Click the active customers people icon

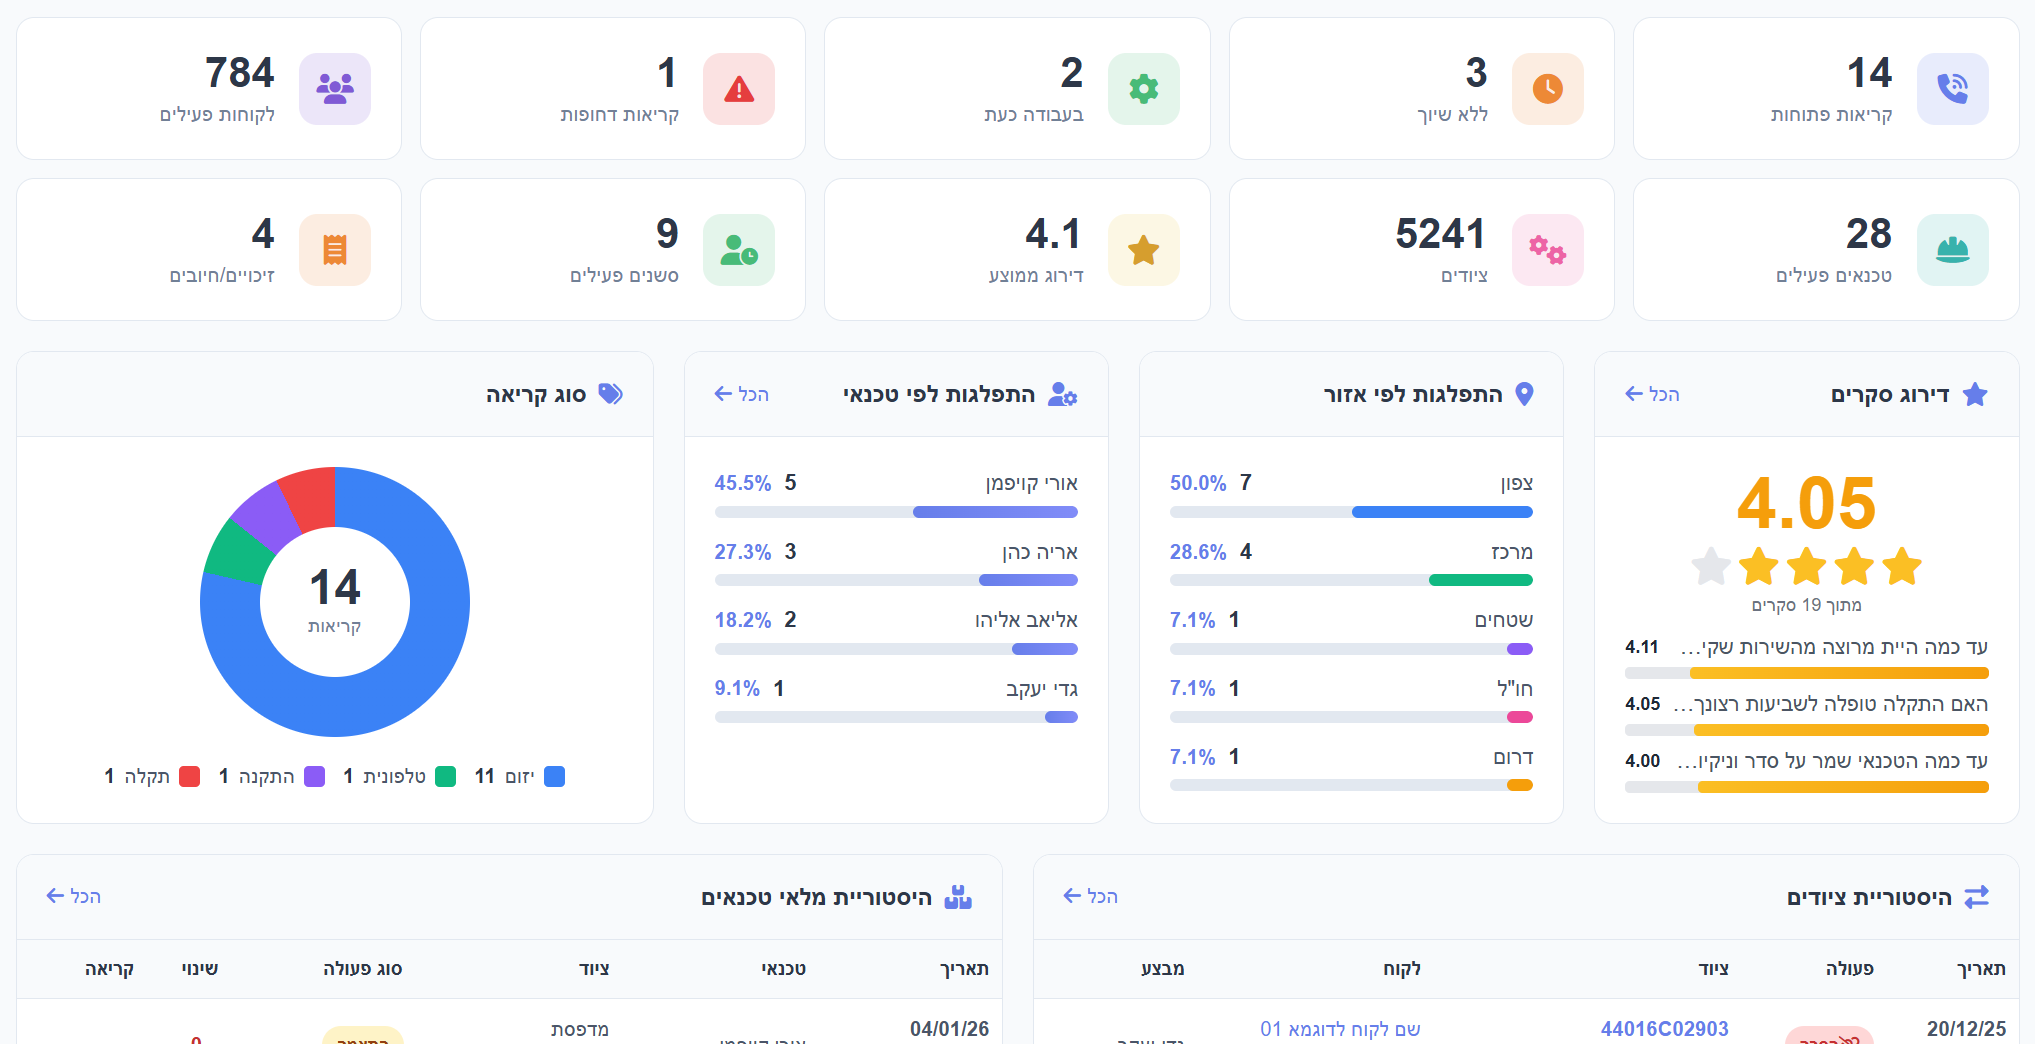coord(334,89)
